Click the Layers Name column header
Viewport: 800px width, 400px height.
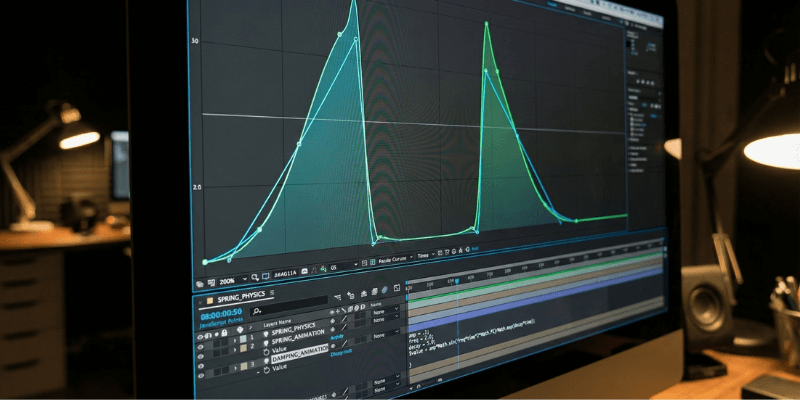(x=278, y=323)
